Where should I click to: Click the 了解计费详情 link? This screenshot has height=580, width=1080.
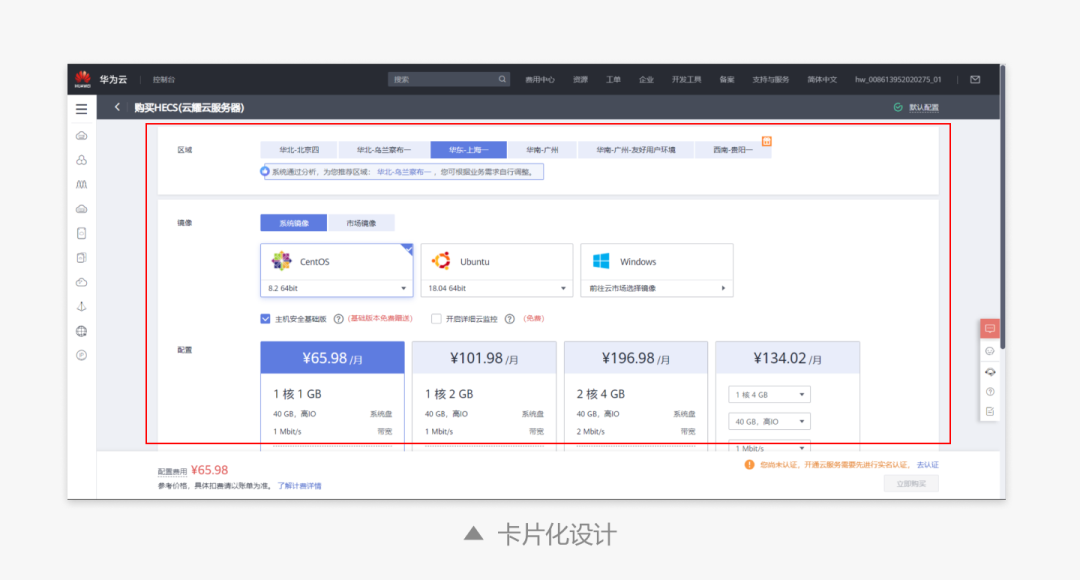pyautogui.click(x=299, y=486)
